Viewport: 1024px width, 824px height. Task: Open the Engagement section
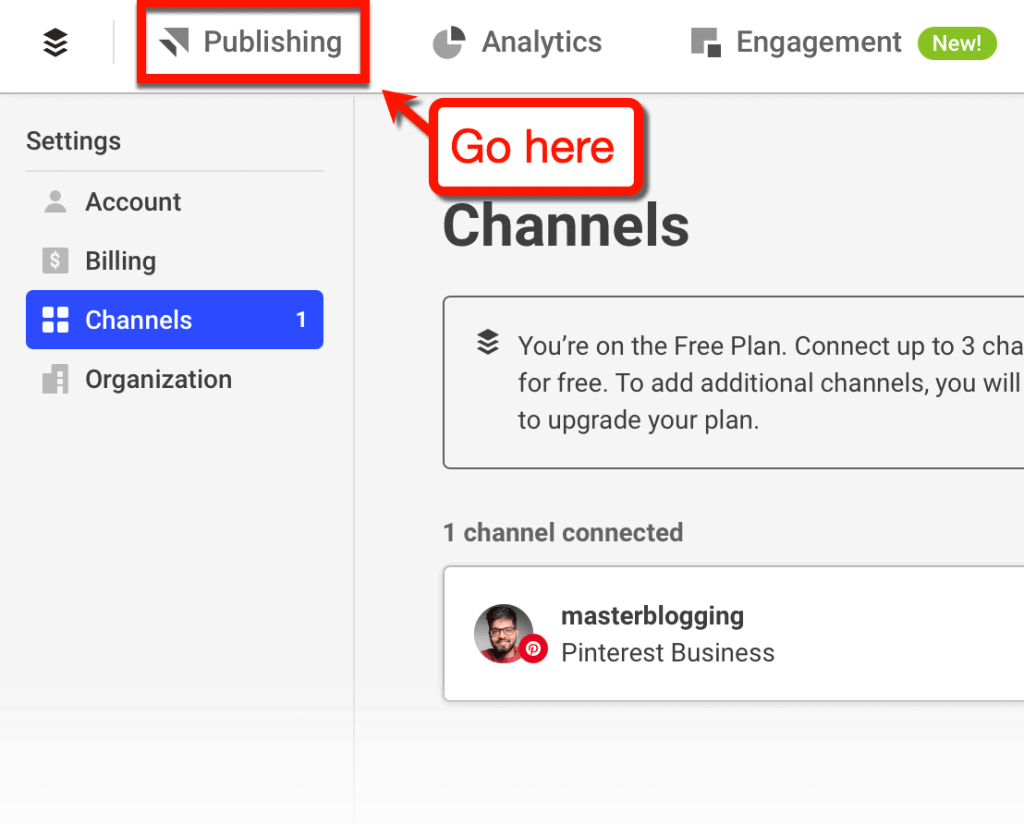(818, 42)
